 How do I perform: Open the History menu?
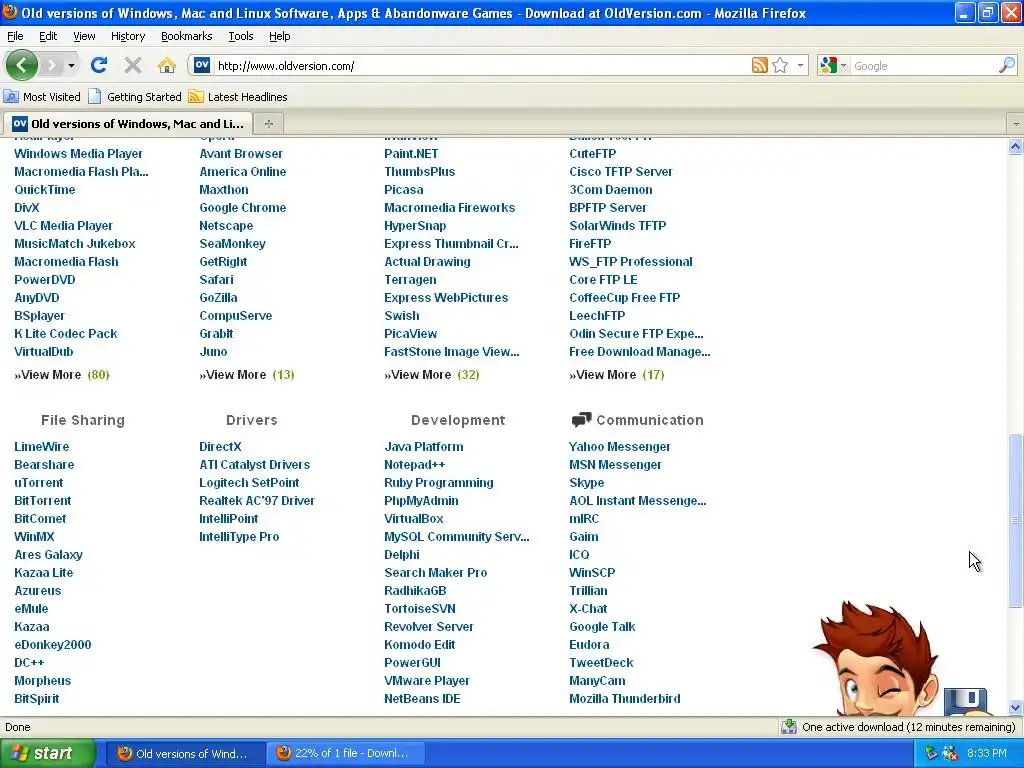click(128, 36)
